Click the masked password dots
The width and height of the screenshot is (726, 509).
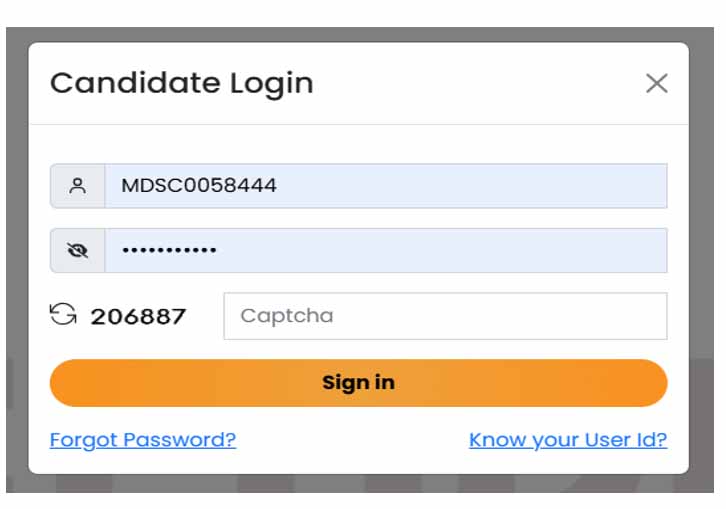tap(169, 251)
